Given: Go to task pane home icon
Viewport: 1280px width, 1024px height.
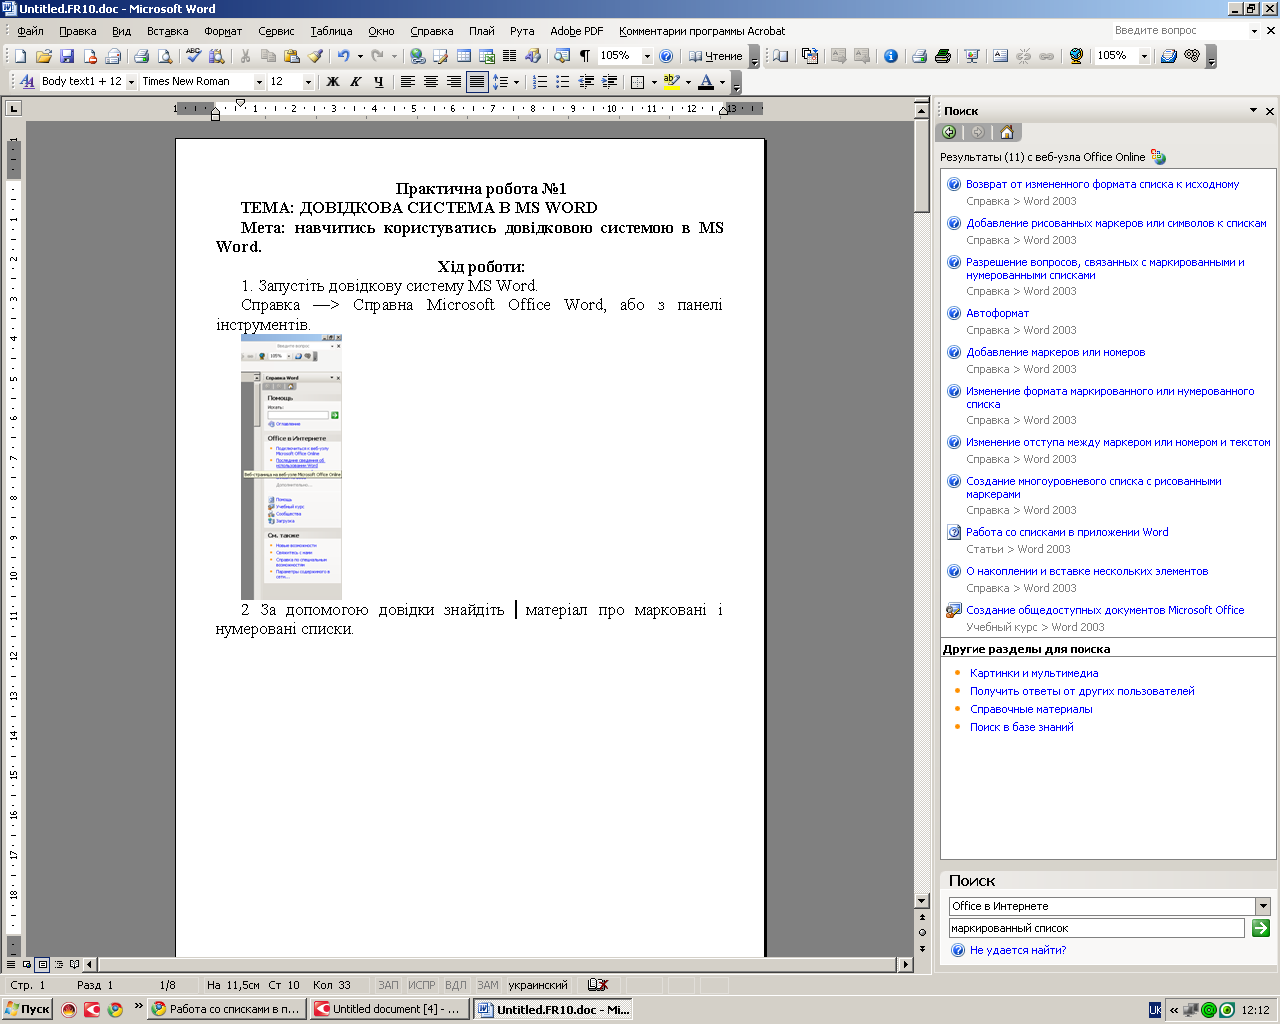Looking at the screenshot, I should click(x=1007, y=132).
